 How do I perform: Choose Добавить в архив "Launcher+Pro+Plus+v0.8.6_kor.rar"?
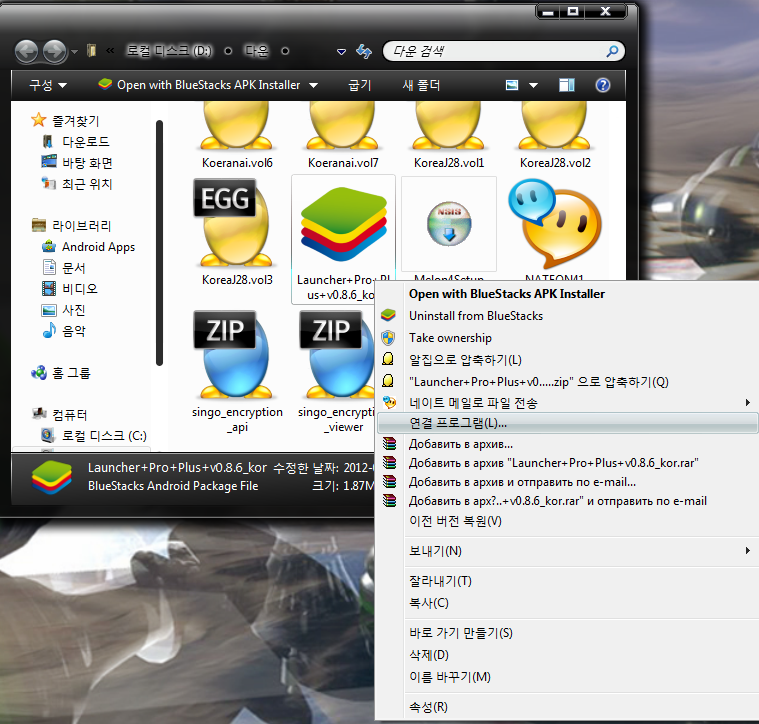coord(566,463)
